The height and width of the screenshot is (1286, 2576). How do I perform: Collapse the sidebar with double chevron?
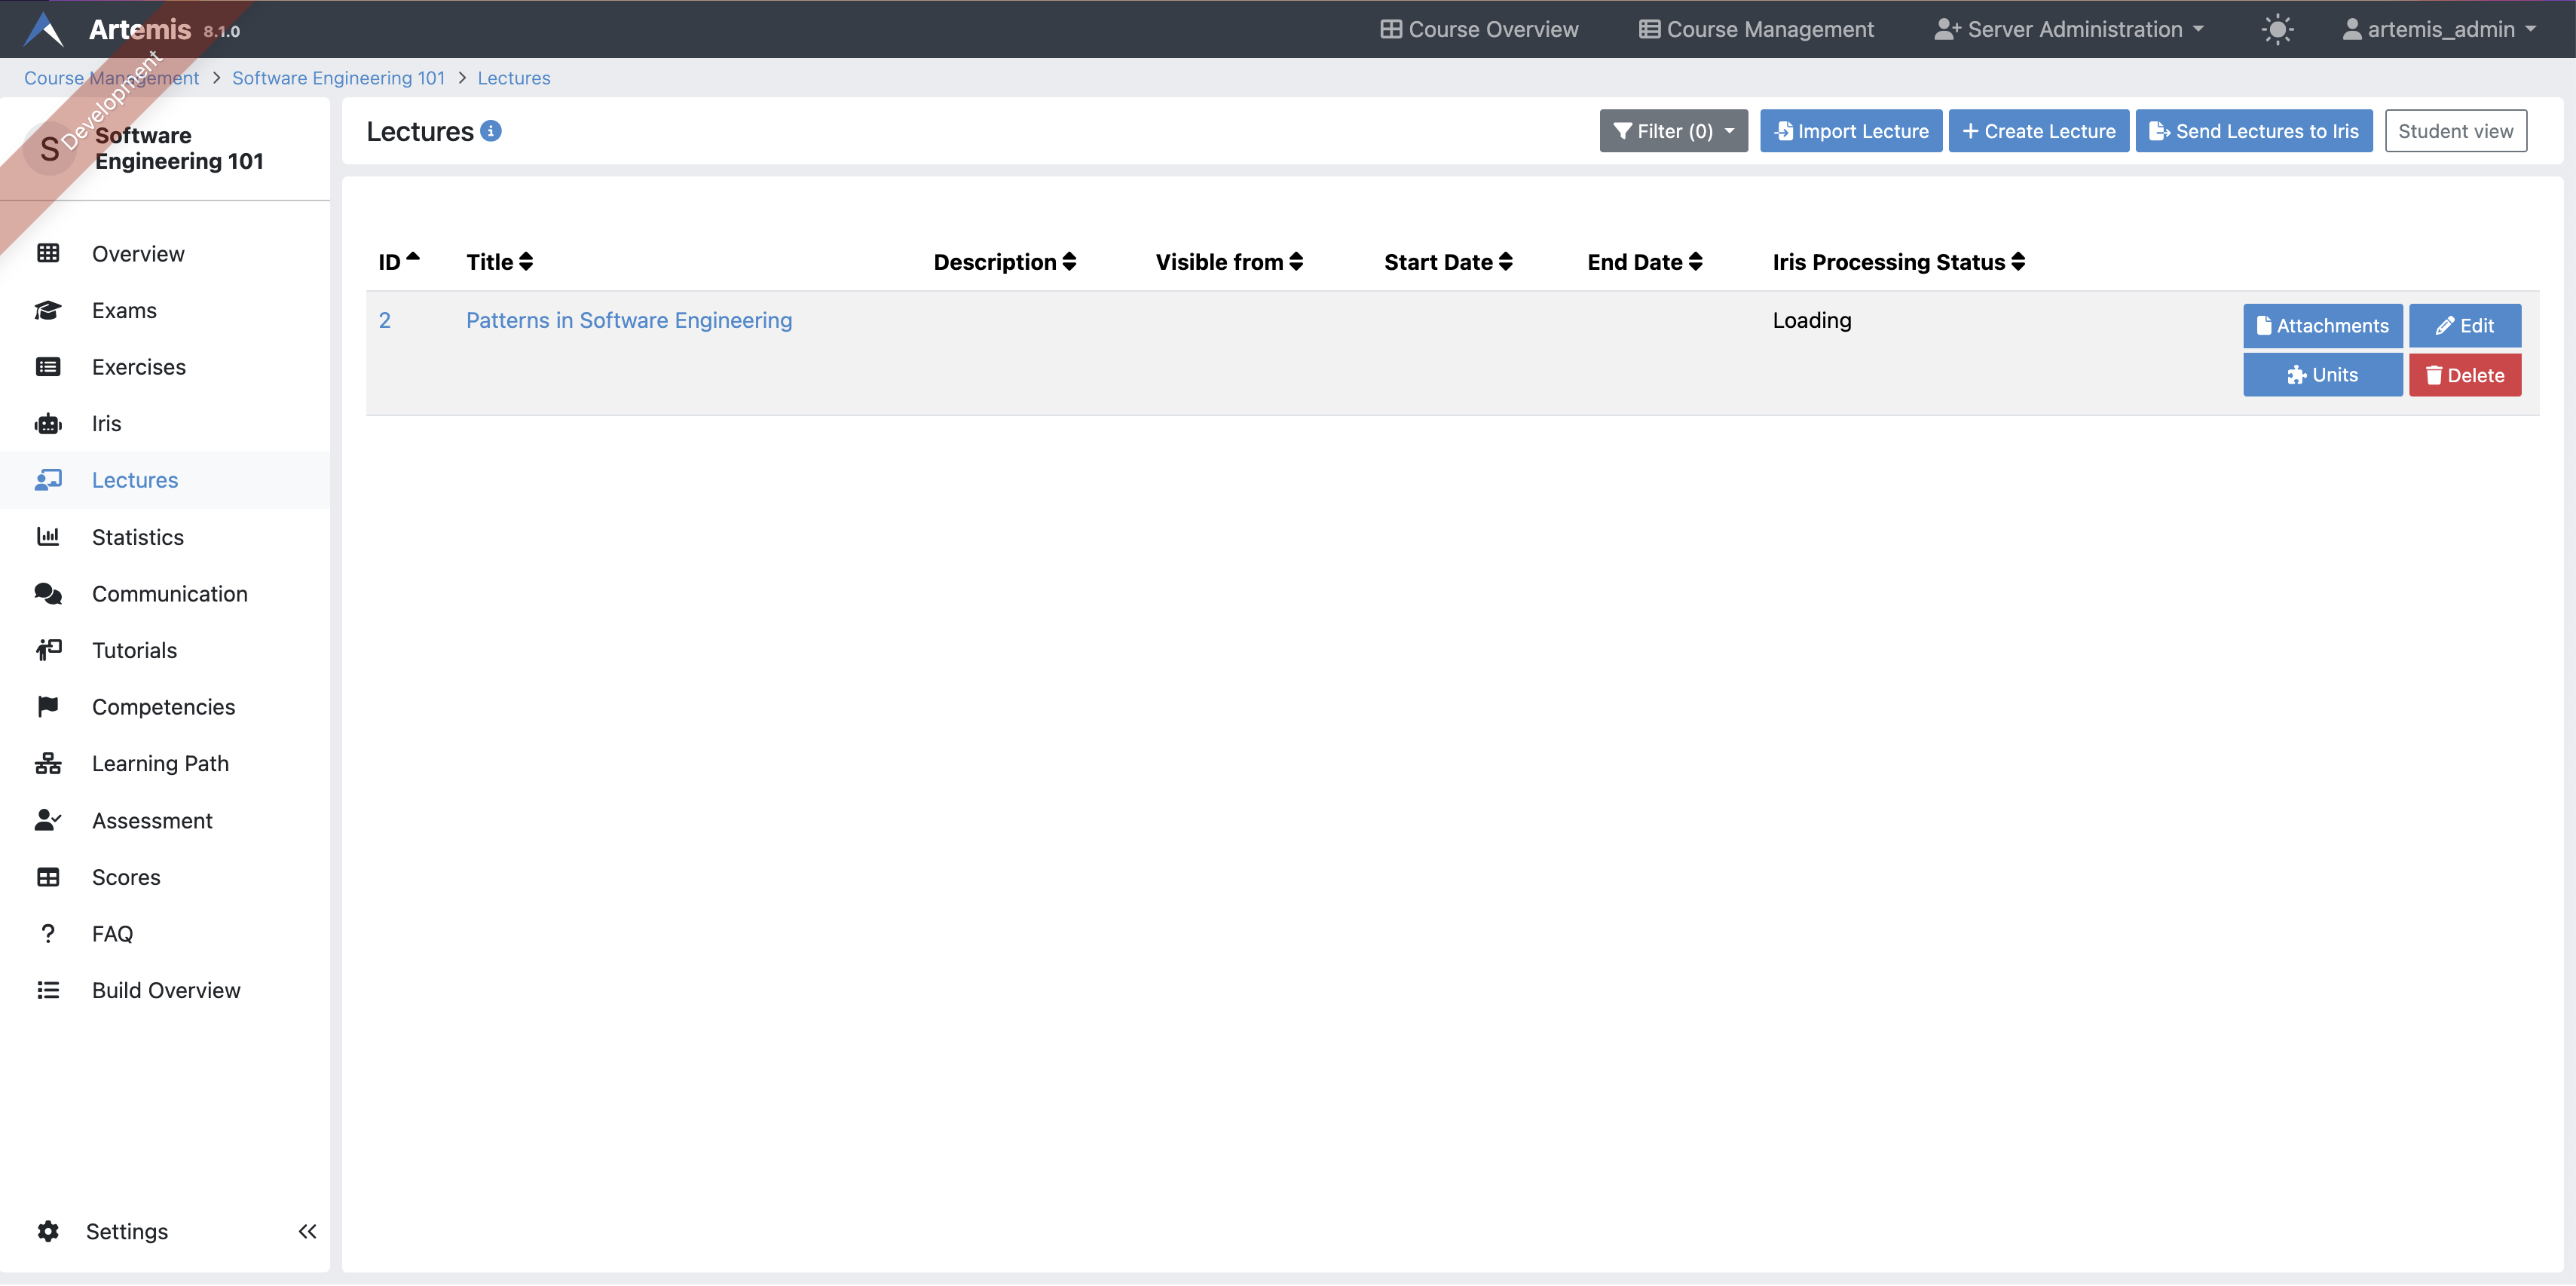(307, 1231)
